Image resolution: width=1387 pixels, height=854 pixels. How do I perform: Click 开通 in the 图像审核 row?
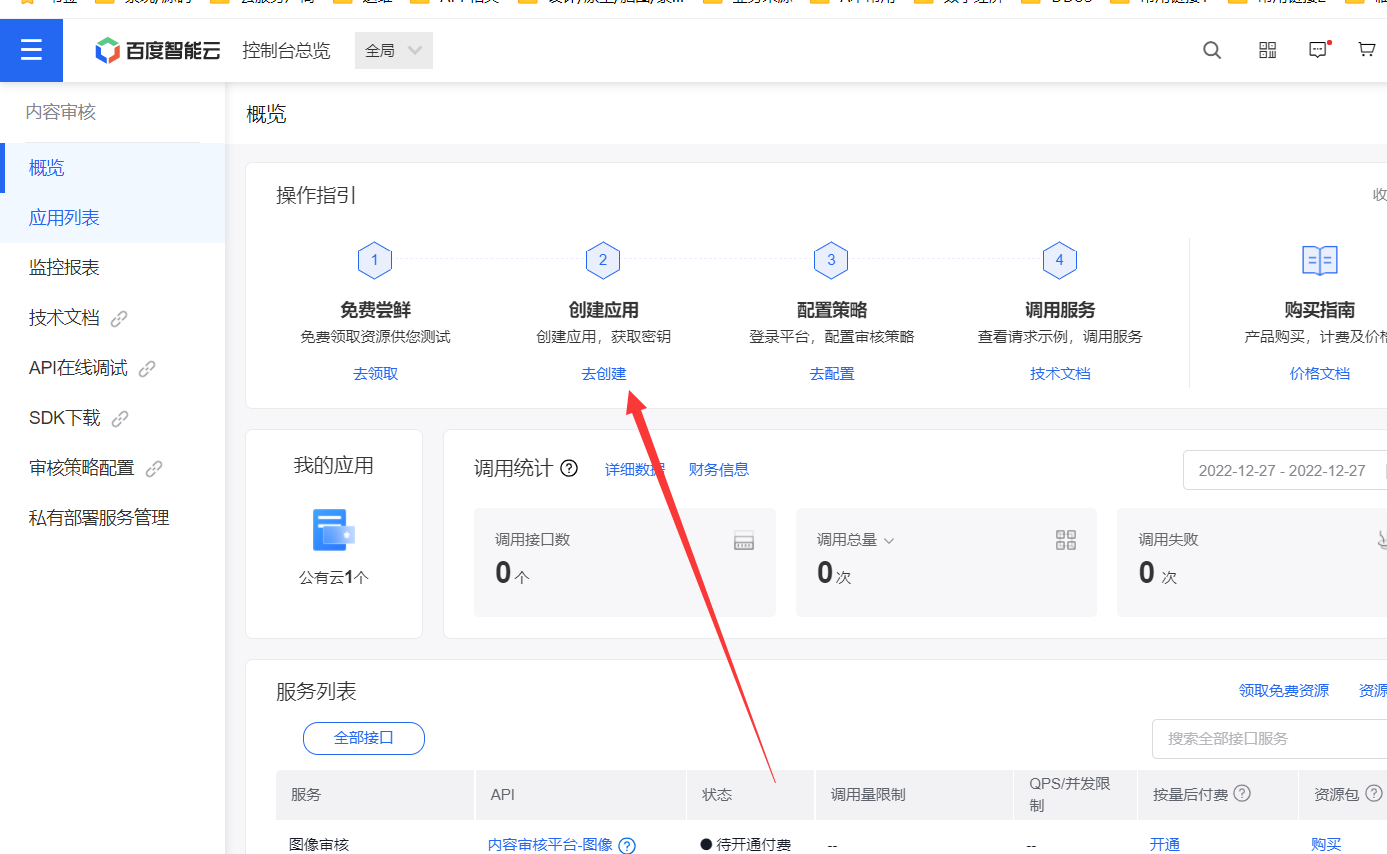1165,845
